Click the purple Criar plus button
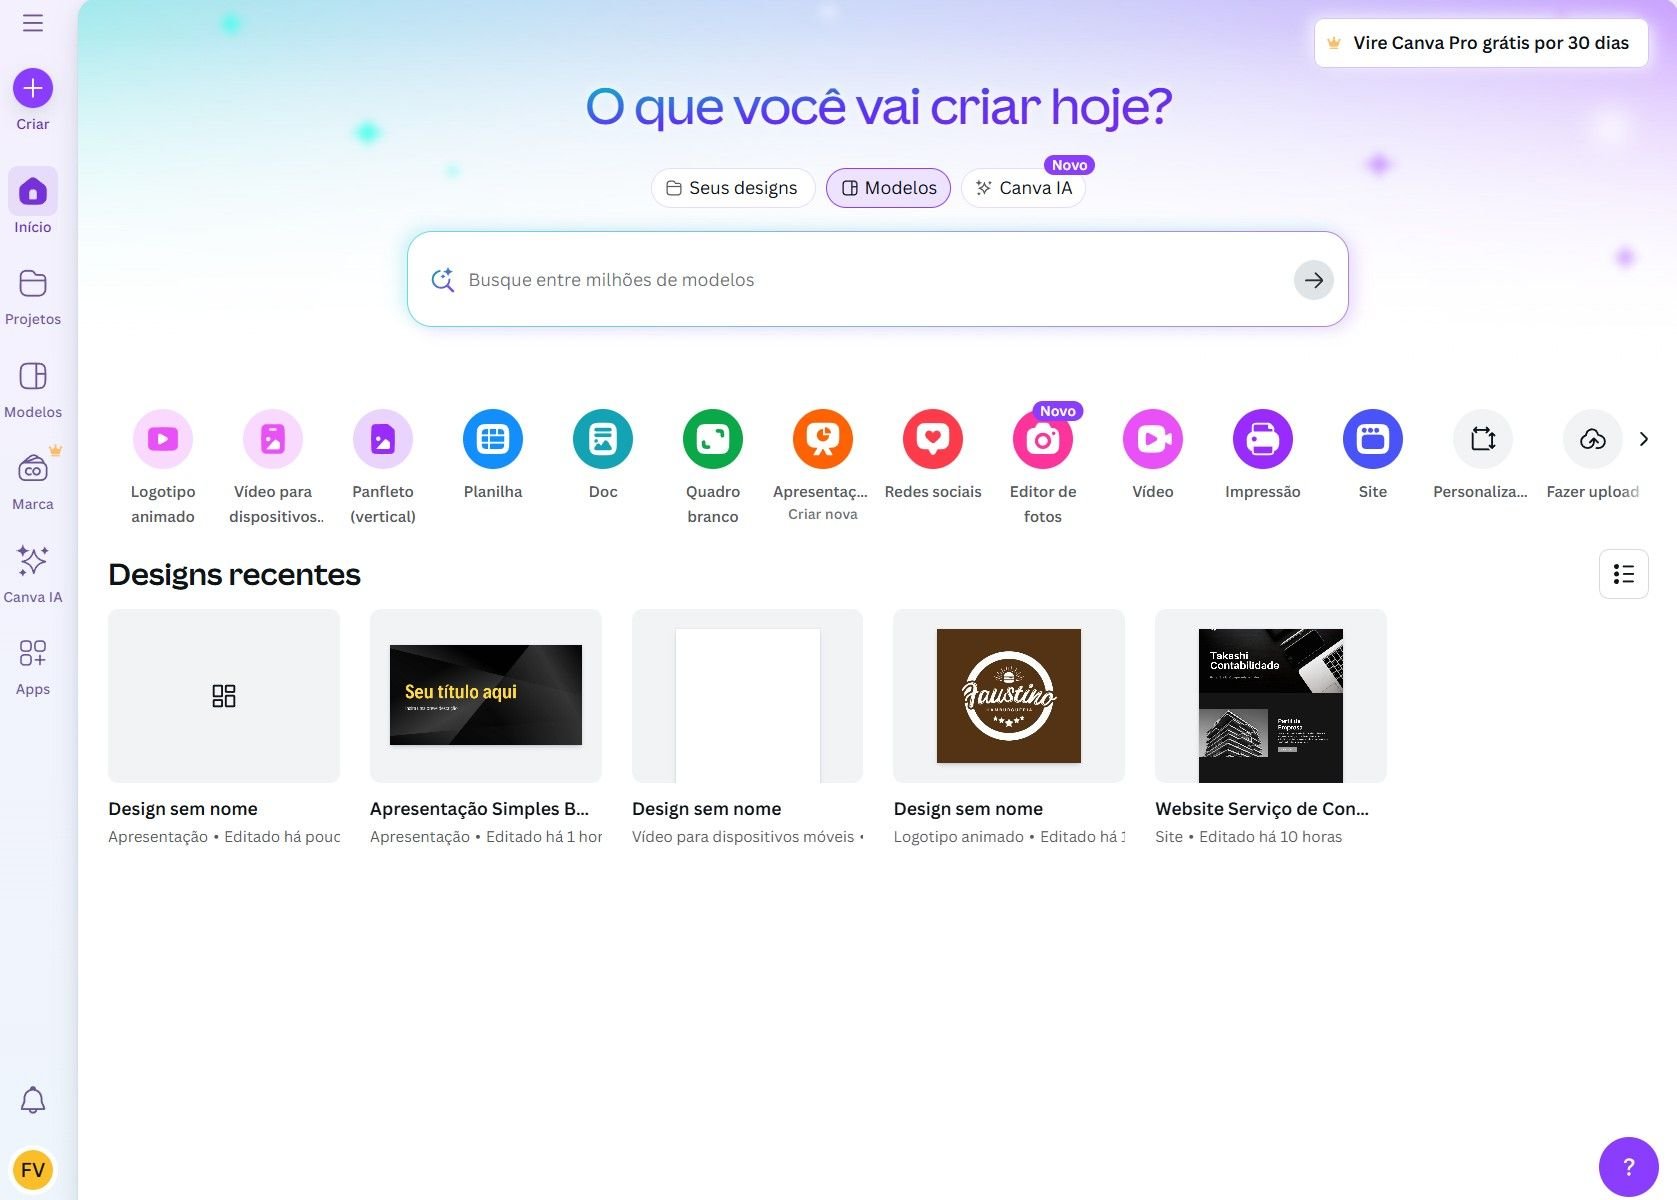 point(33,88)
